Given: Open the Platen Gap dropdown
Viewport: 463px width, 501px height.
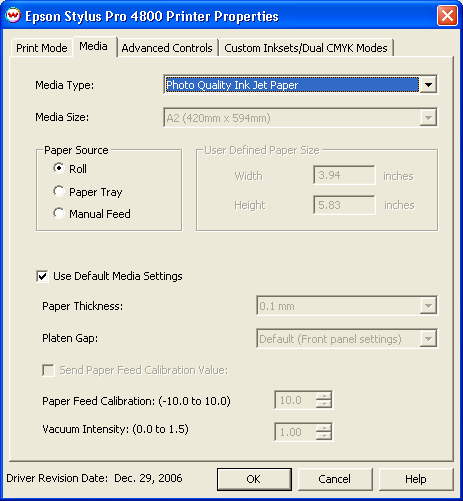Looking at the screenshot, I should coord(428,339).
